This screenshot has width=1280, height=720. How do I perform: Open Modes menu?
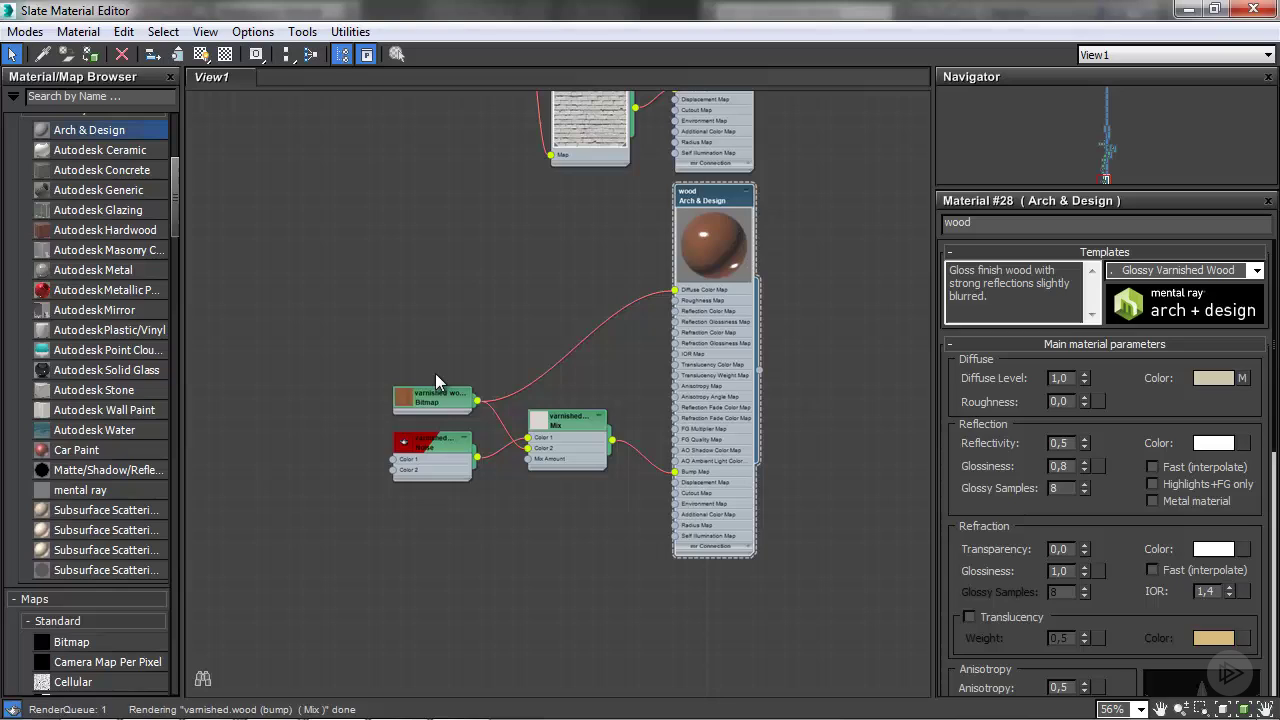25,32
